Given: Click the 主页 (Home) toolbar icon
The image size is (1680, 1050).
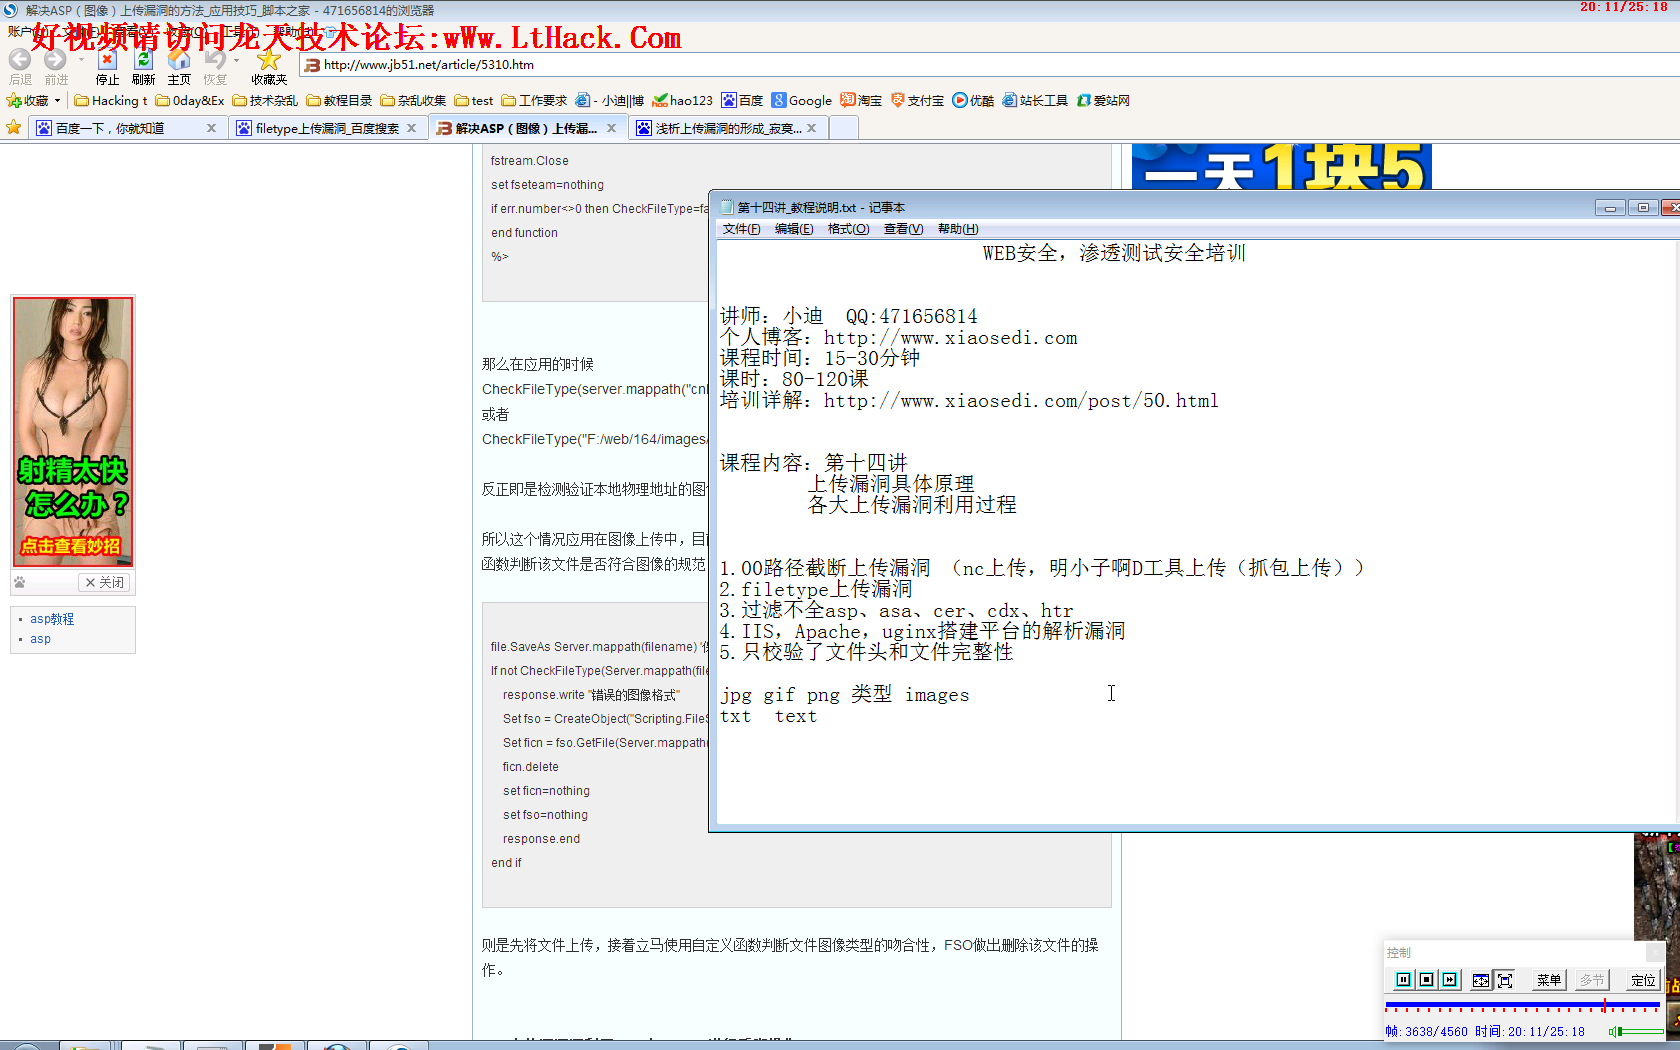Looking at the screenshot, I should pos(180,62).
